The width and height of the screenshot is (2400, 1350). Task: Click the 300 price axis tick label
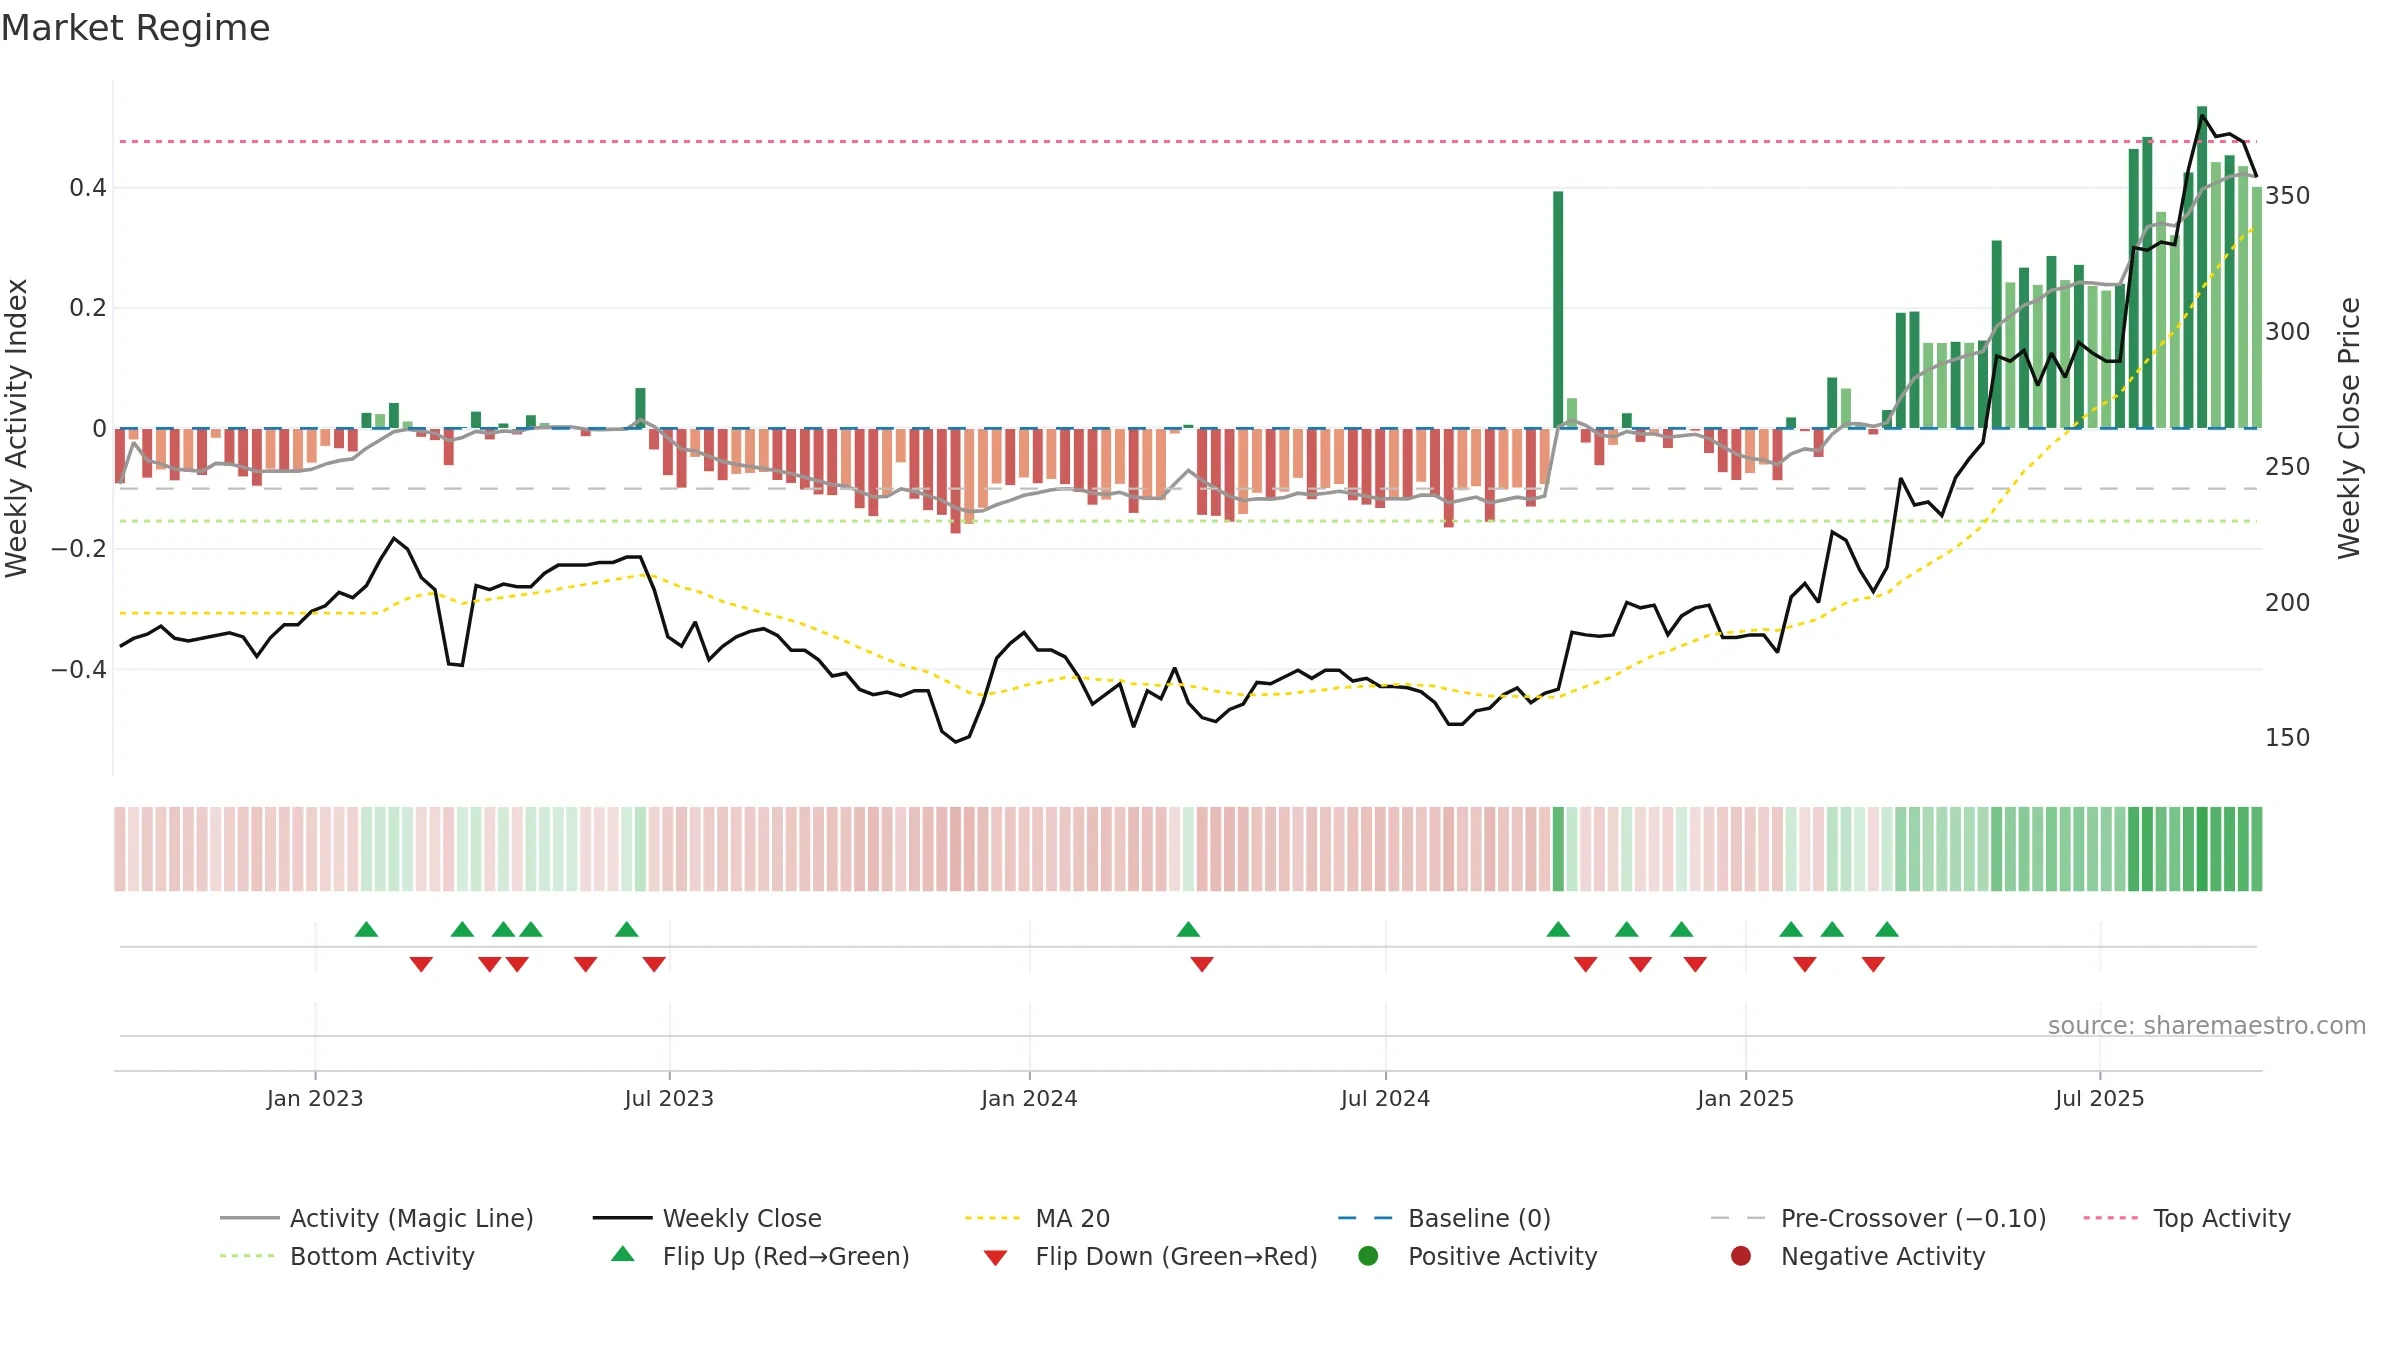(2288, 331)
